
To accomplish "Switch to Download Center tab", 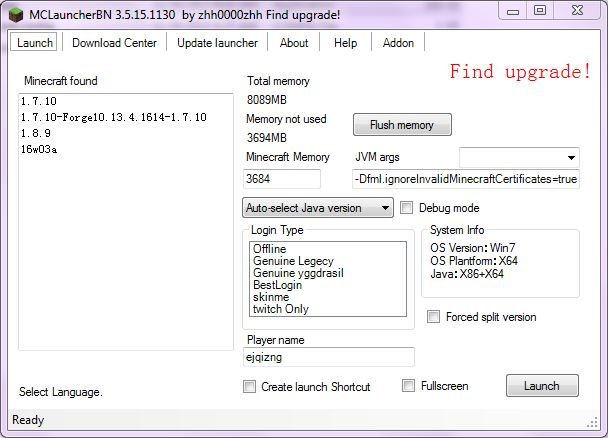I will click(114, 43).
